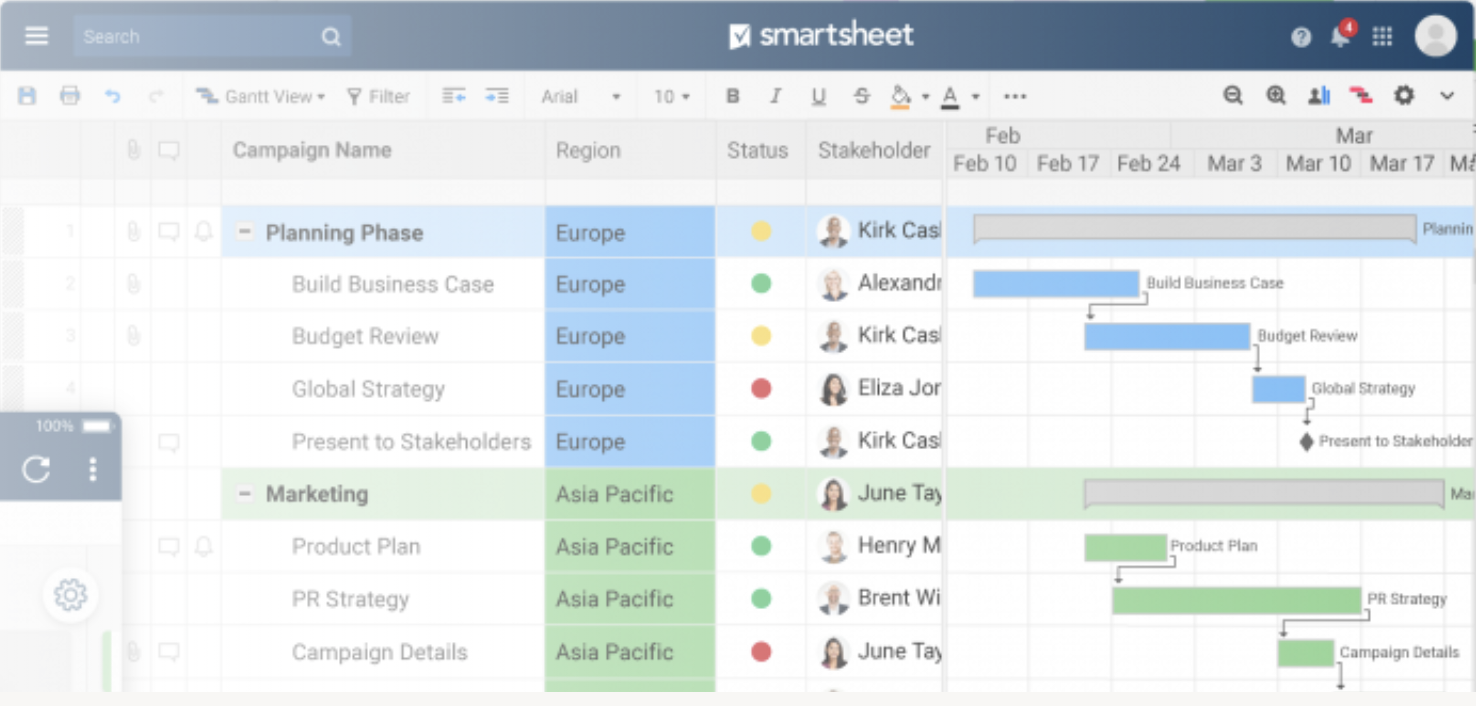The height and width of the screenshot is (706, 1476).
Task: Toggle bold formatting in the toolbar
Action: pos(733,96)
